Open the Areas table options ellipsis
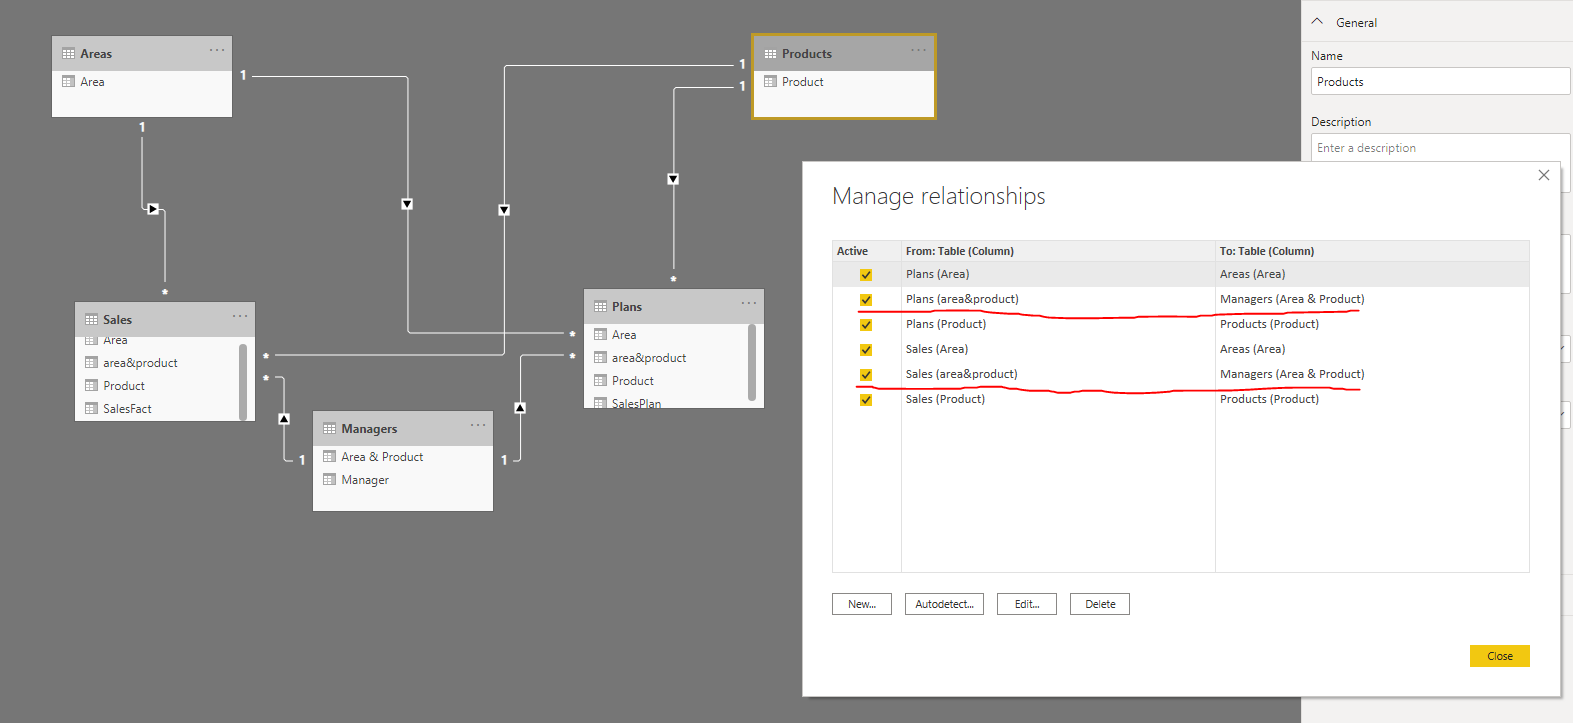The width and height of the screenshot is (1573, 723). 217,50
